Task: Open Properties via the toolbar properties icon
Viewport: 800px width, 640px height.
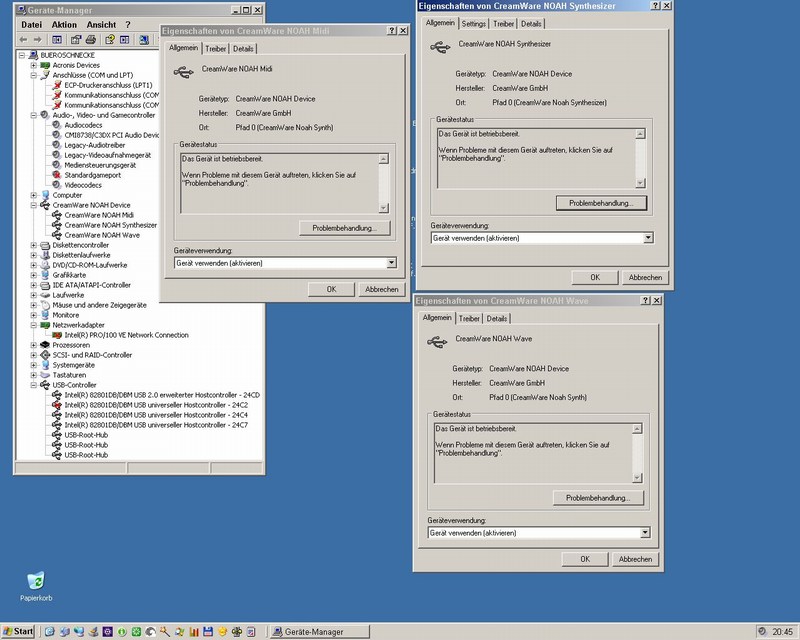Action: point(77,40)
